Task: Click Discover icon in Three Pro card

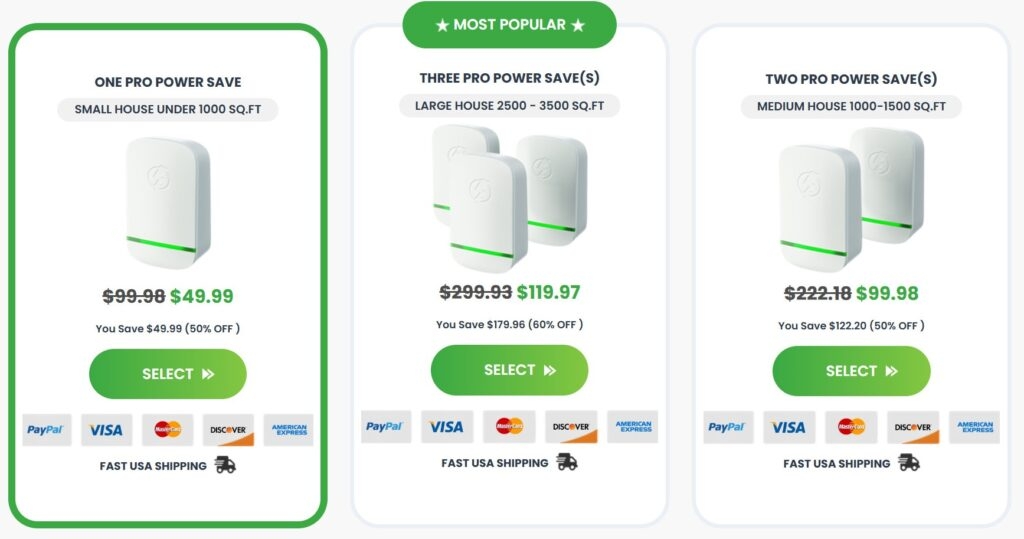Action: pos(572,427)
